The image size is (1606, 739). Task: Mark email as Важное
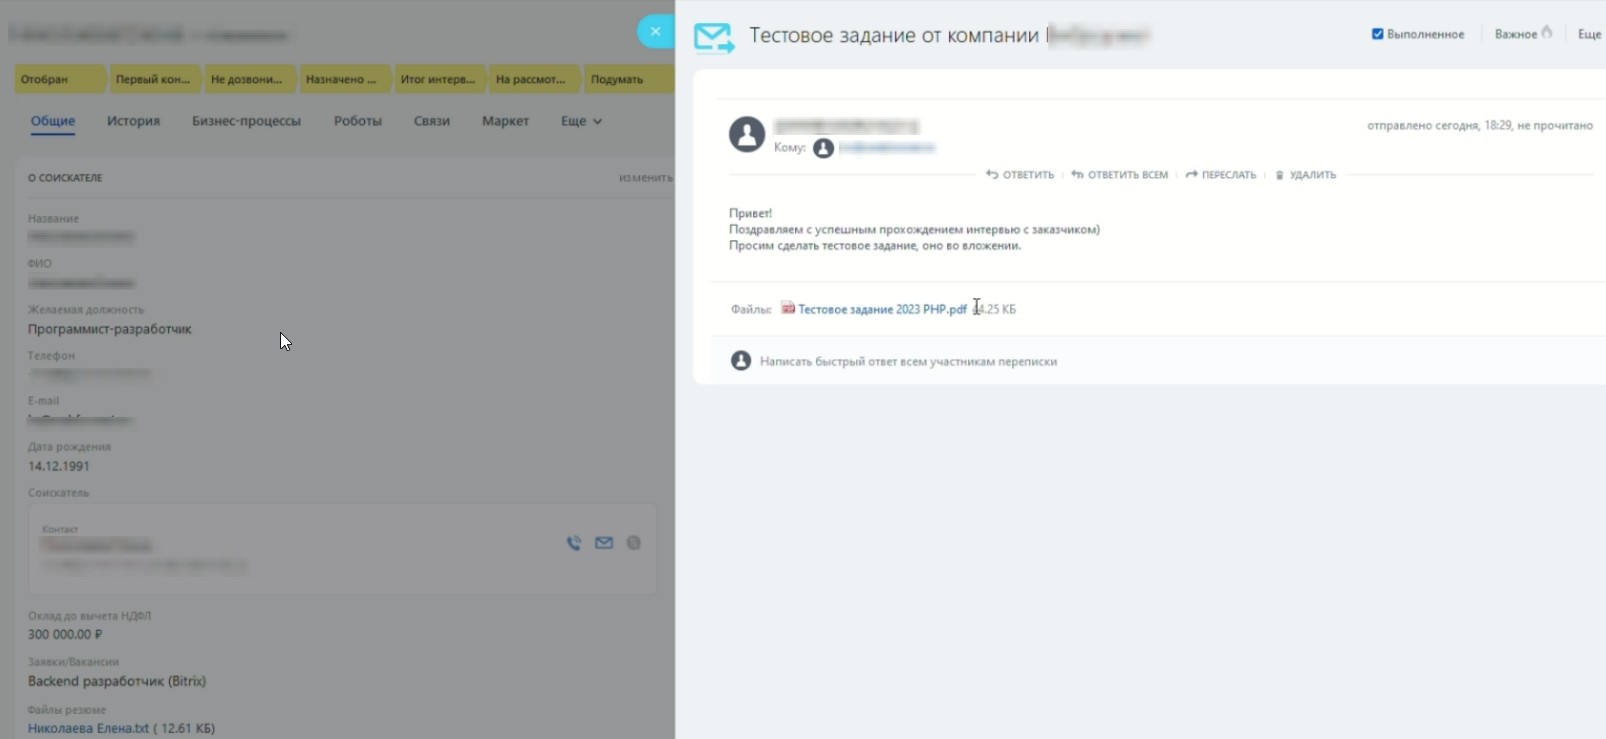[1523, 34]
